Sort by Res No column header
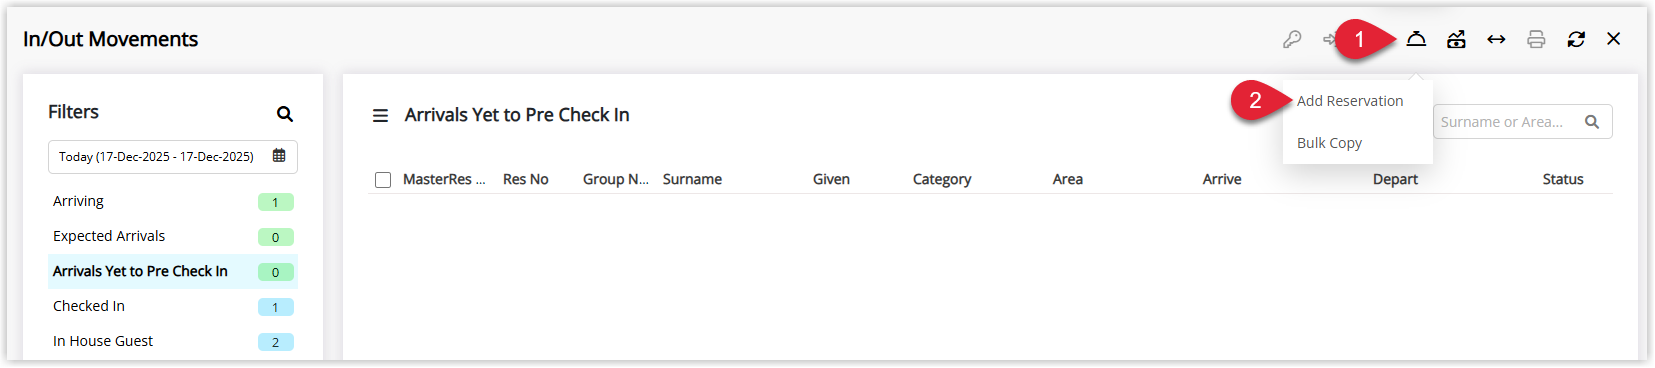 (526, 179)
